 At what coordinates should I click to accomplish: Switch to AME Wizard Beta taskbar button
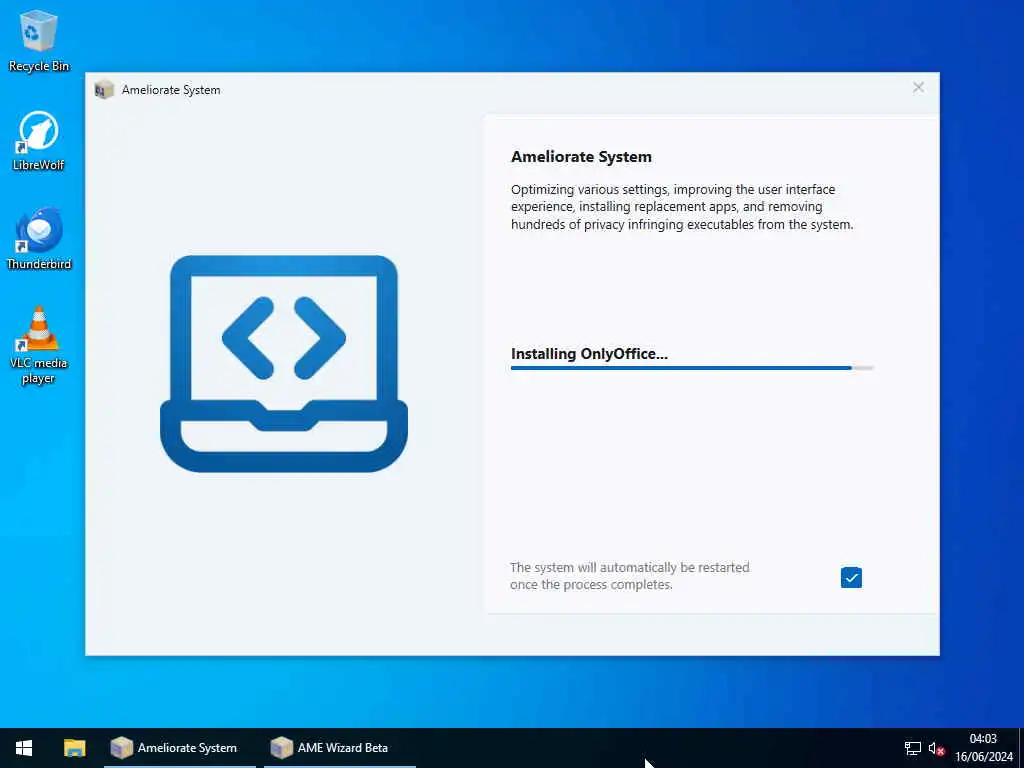click(x=340, y=748)
